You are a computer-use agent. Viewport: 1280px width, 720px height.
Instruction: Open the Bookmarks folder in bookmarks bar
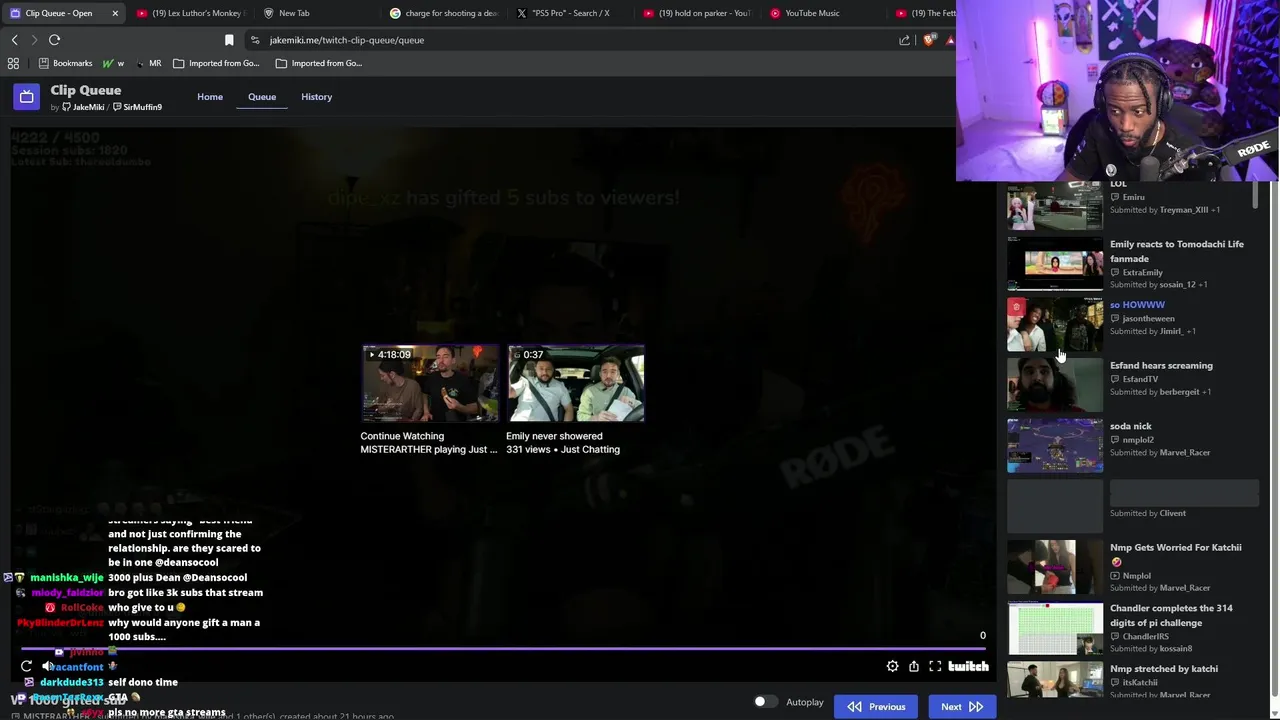tap(65, 63)
